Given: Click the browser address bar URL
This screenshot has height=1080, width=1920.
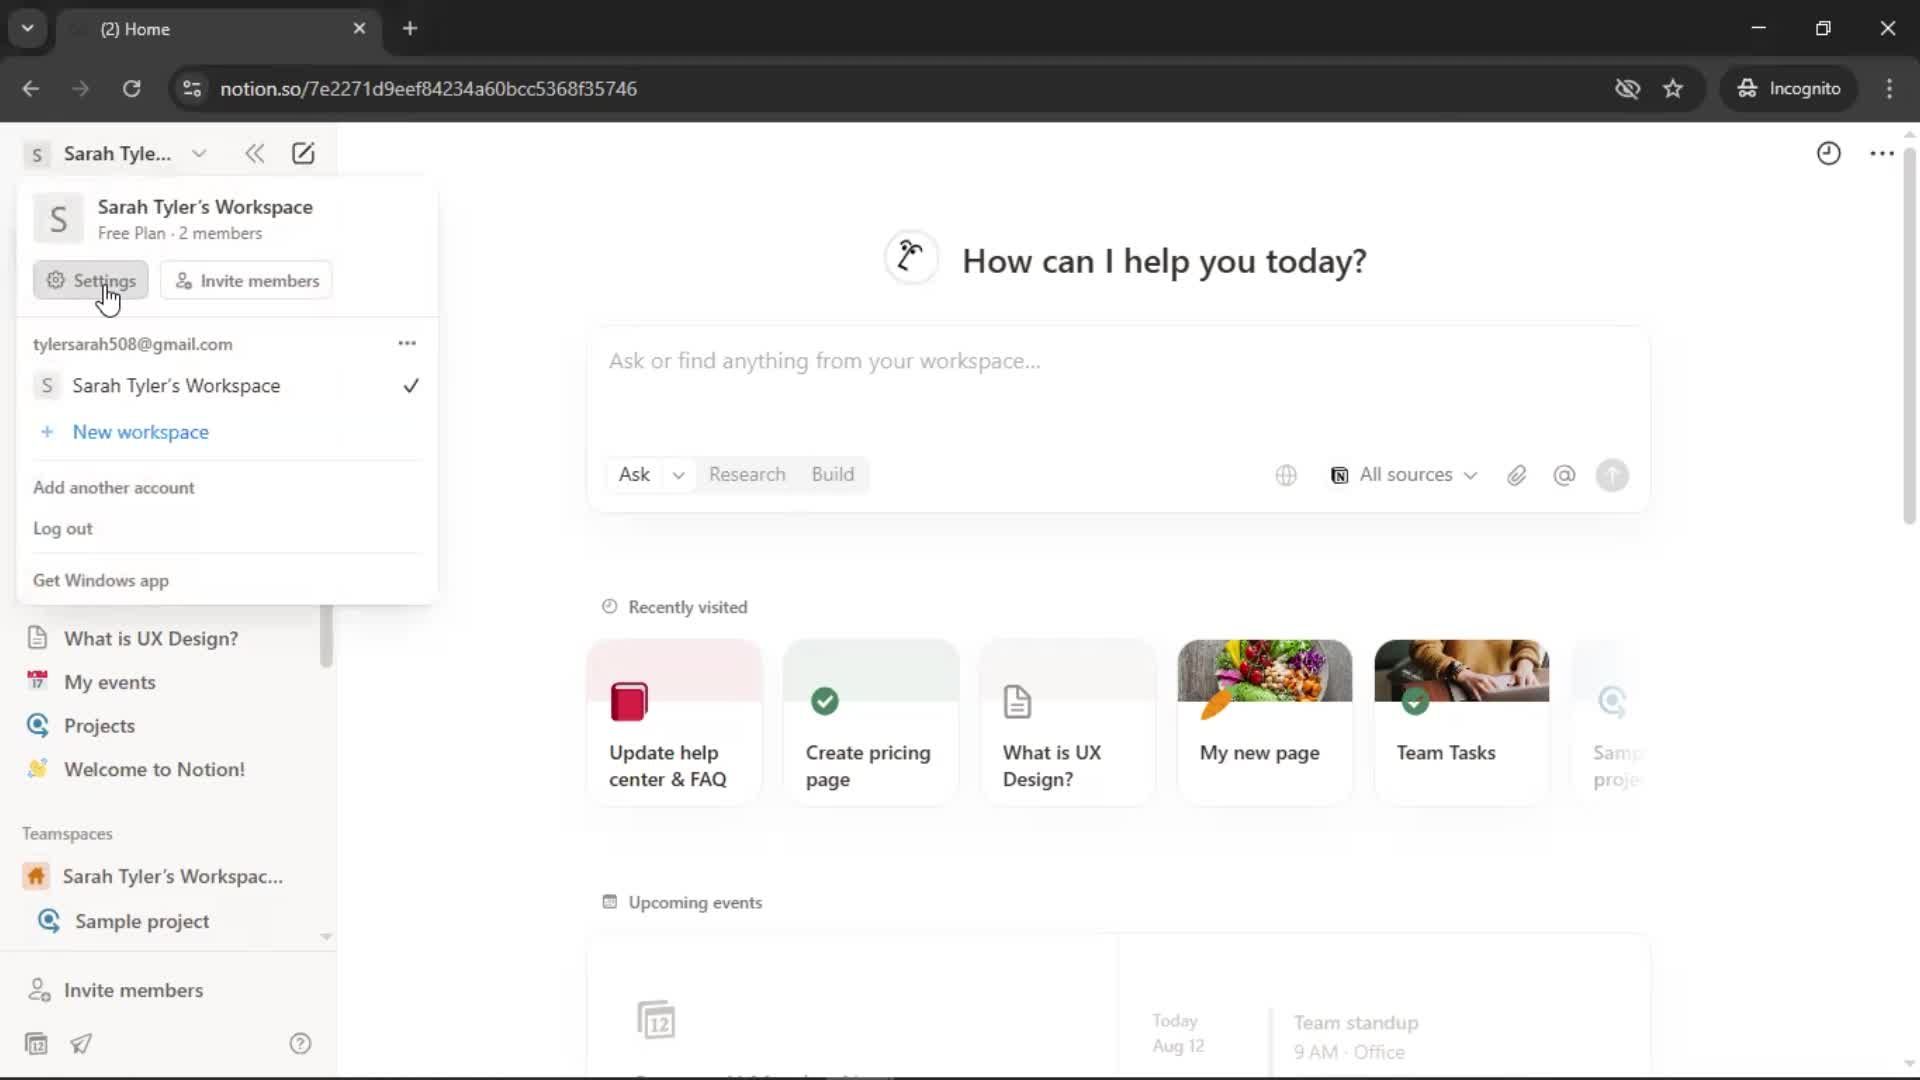Looking at the screenshot, I should (428, 88).
